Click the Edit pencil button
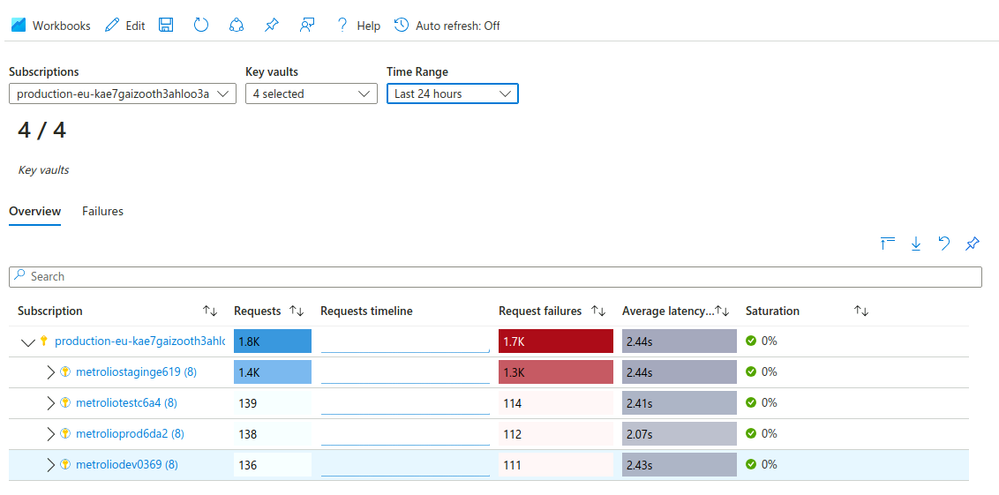 125,25
